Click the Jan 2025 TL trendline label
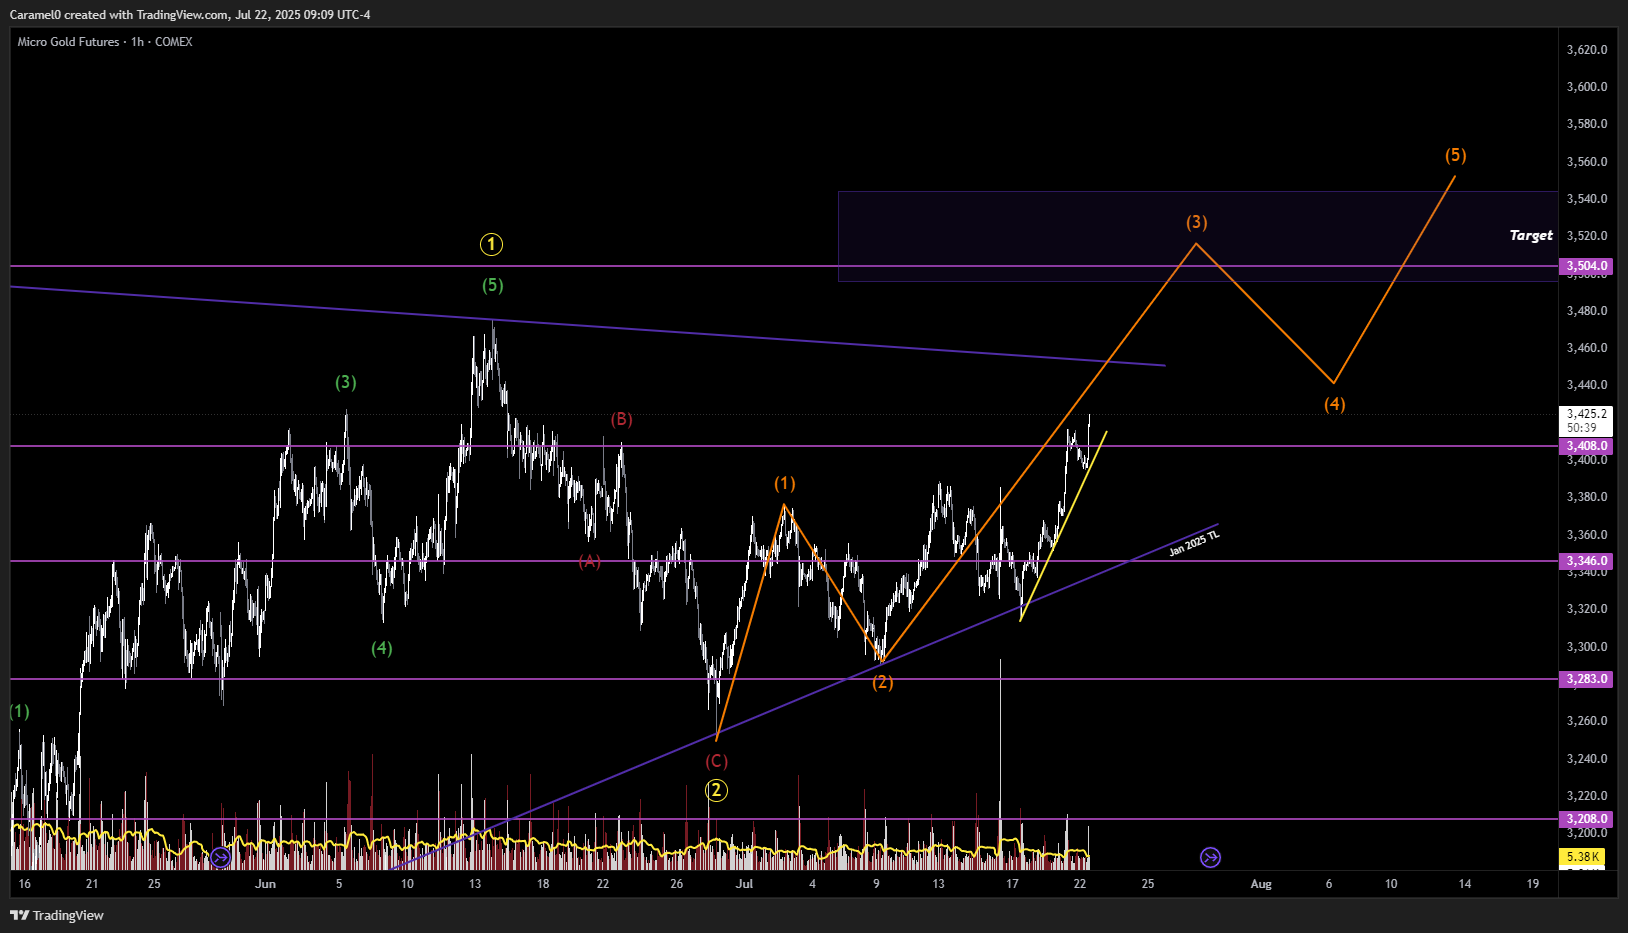Image resolution: width=1628 pixels, height=933 pixels. [x=1195, y=543]
